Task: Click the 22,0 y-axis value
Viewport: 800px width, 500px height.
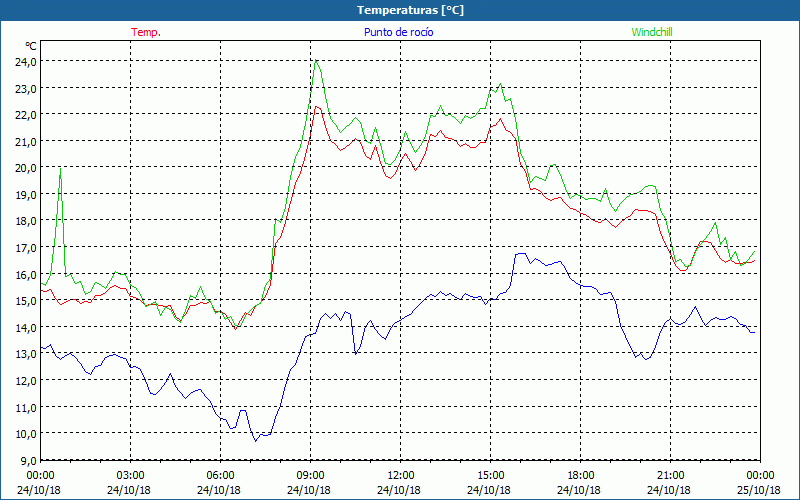Action: point(27,115)
